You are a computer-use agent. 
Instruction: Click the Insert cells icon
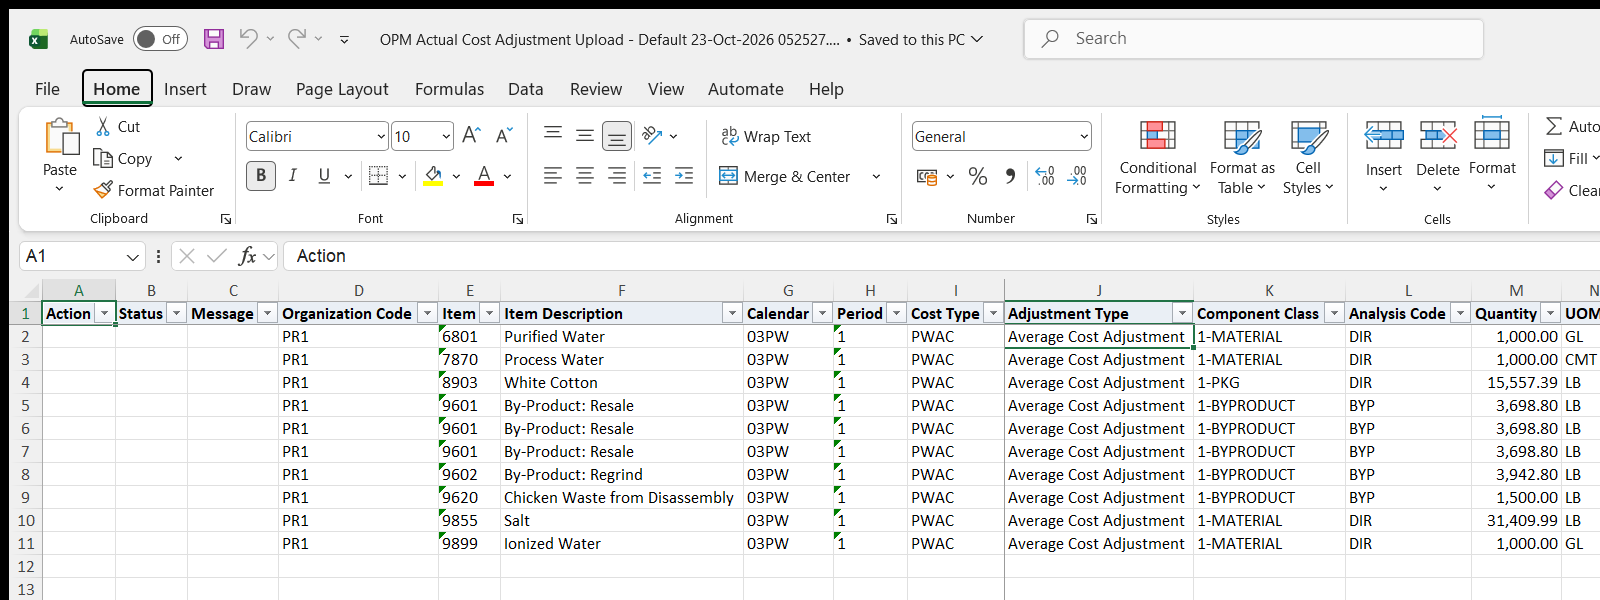(1384, 135)
